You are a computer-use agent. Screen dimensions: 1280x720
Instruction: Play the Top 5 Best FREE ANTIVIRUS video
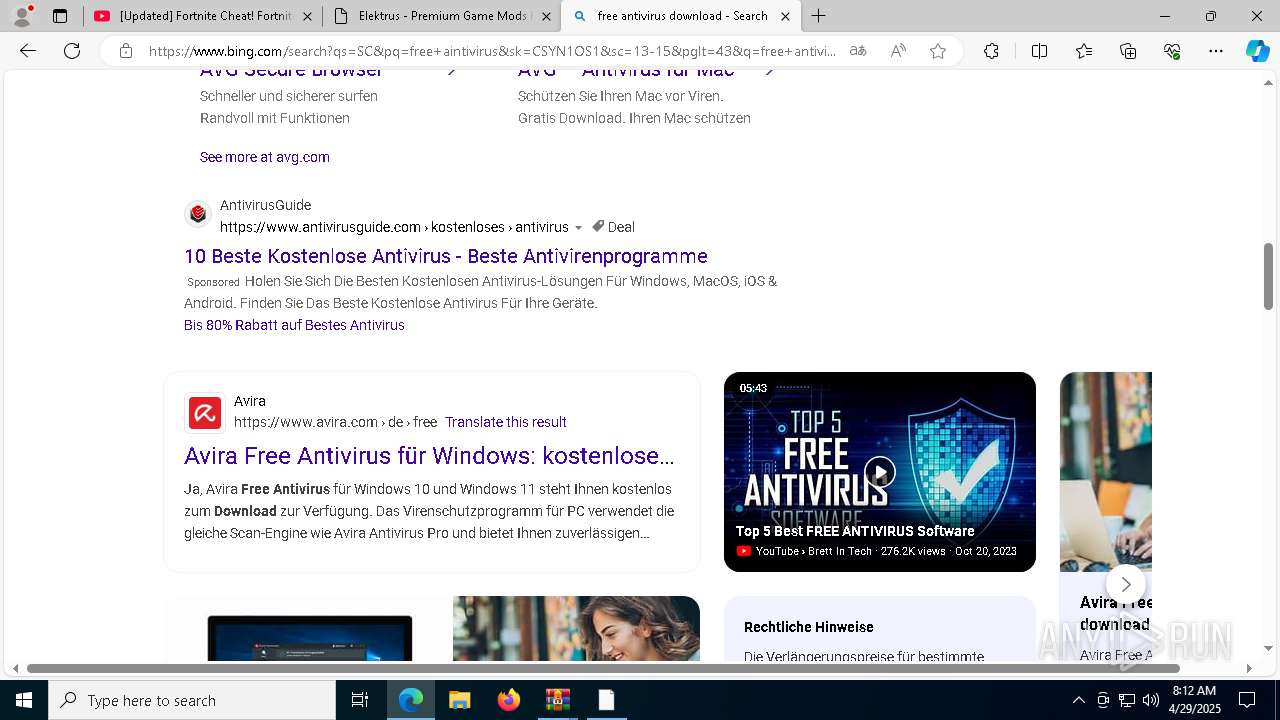click(880, 472)
